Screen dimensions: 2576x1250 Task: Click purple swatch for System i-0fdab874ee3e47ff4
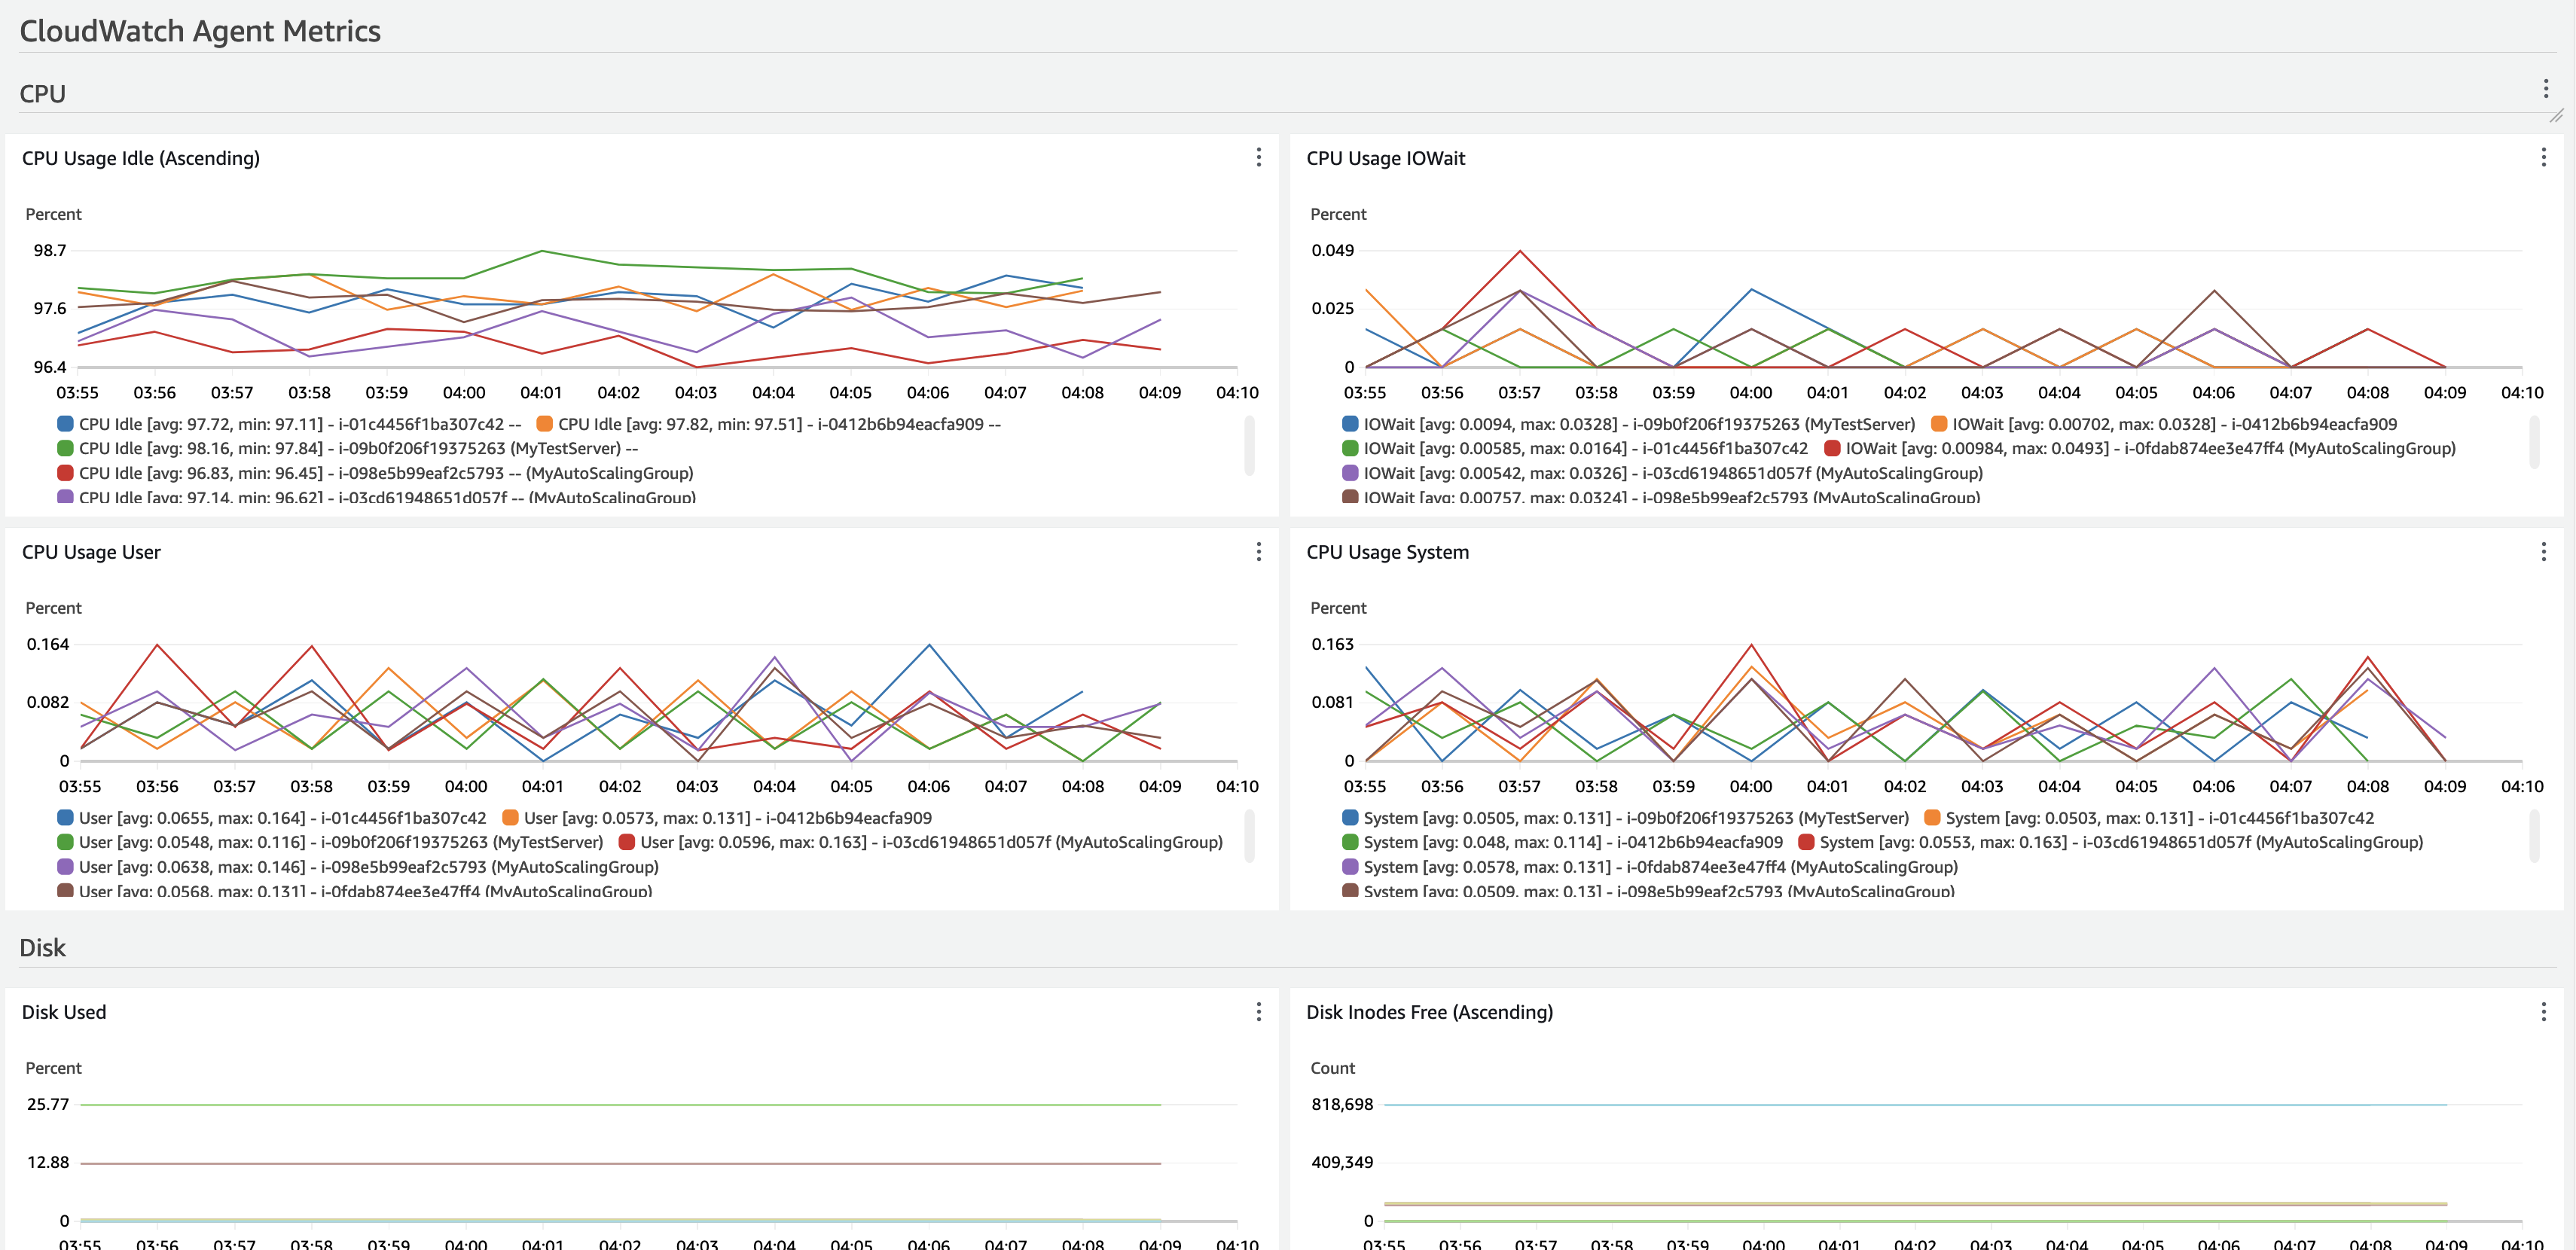click(1350, 867)
